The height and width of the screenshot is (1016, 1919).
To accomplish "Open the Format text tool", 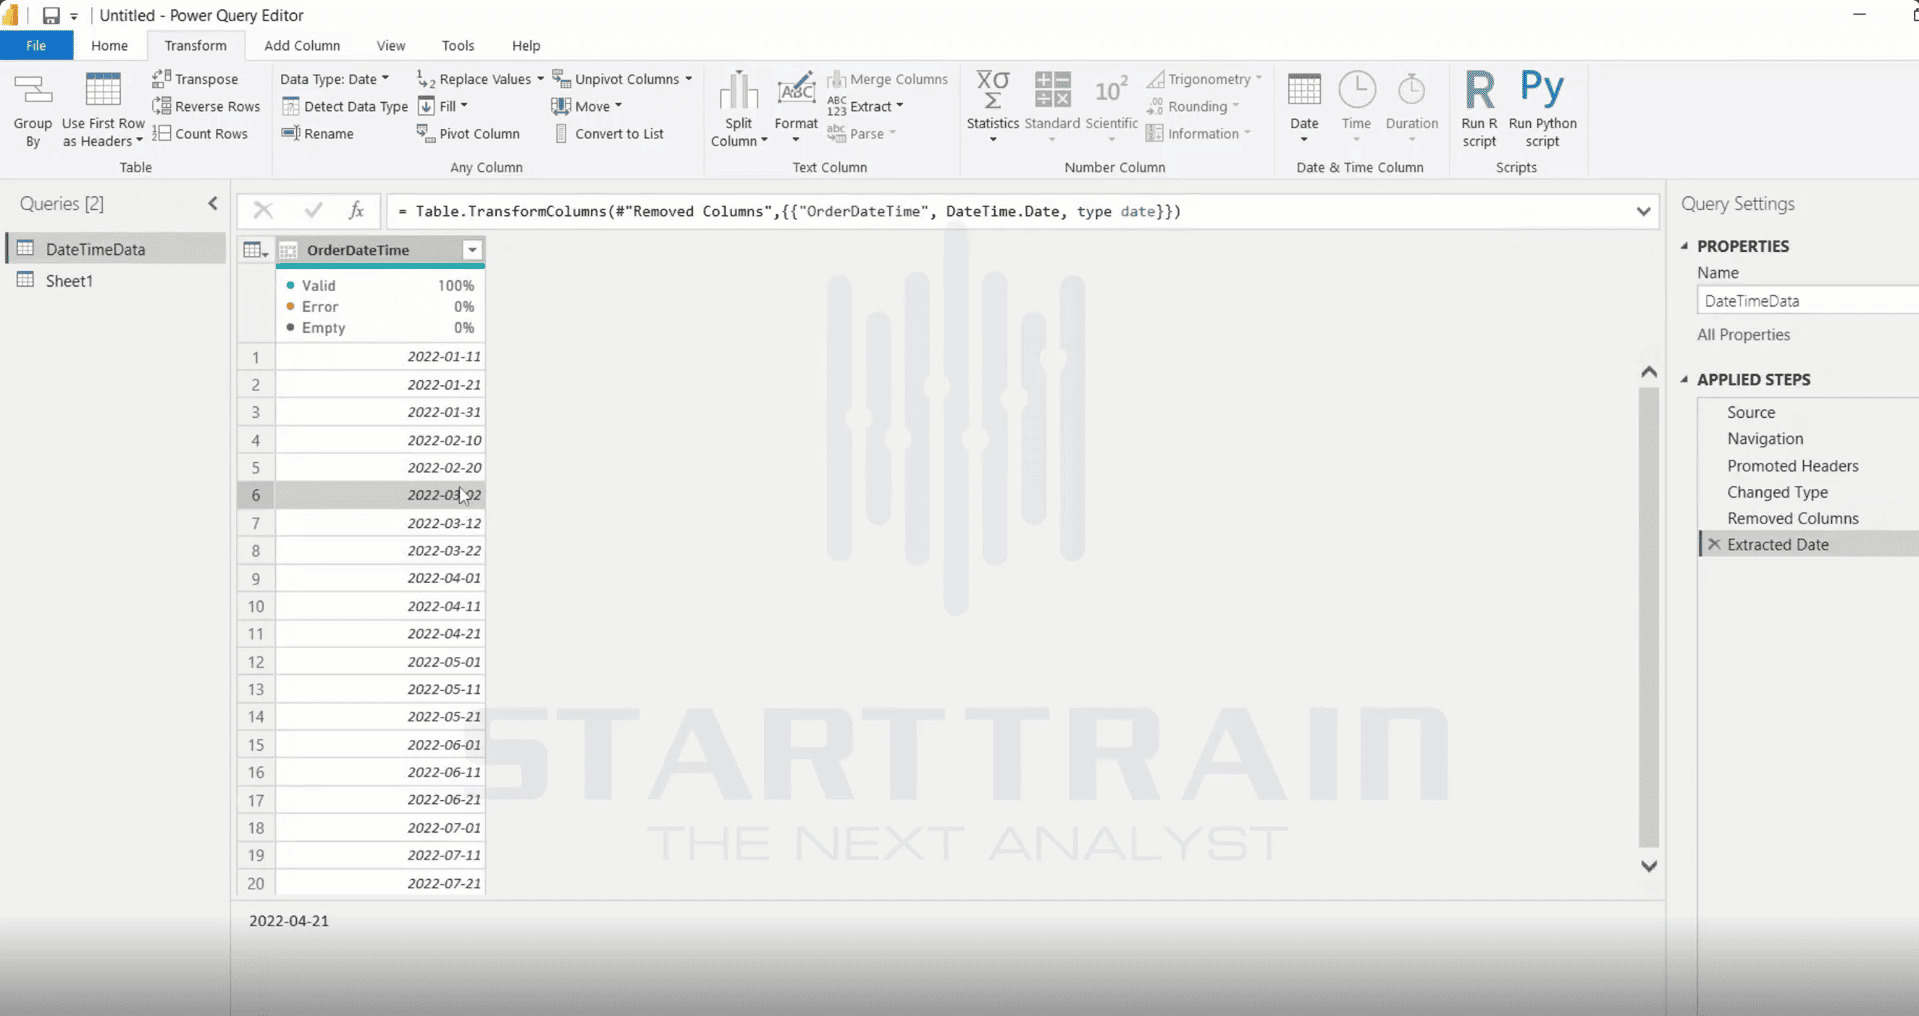I will point(796,108).
